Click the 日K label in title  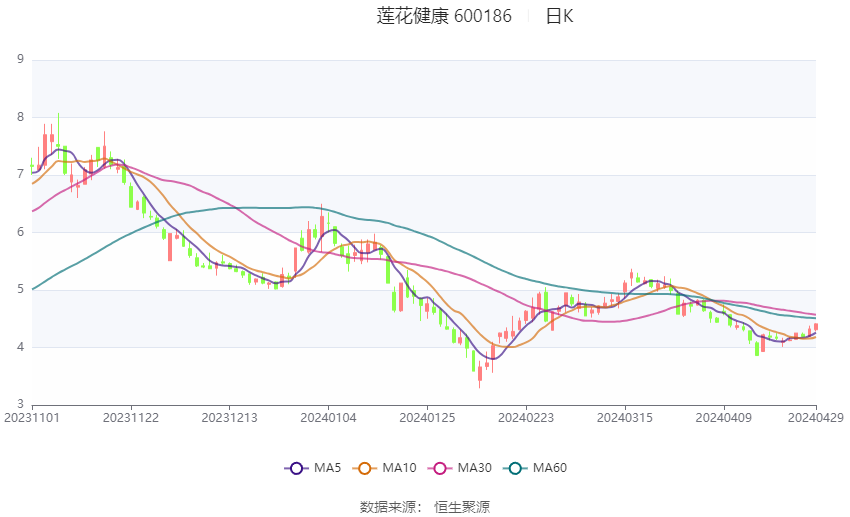coord(559,16)
